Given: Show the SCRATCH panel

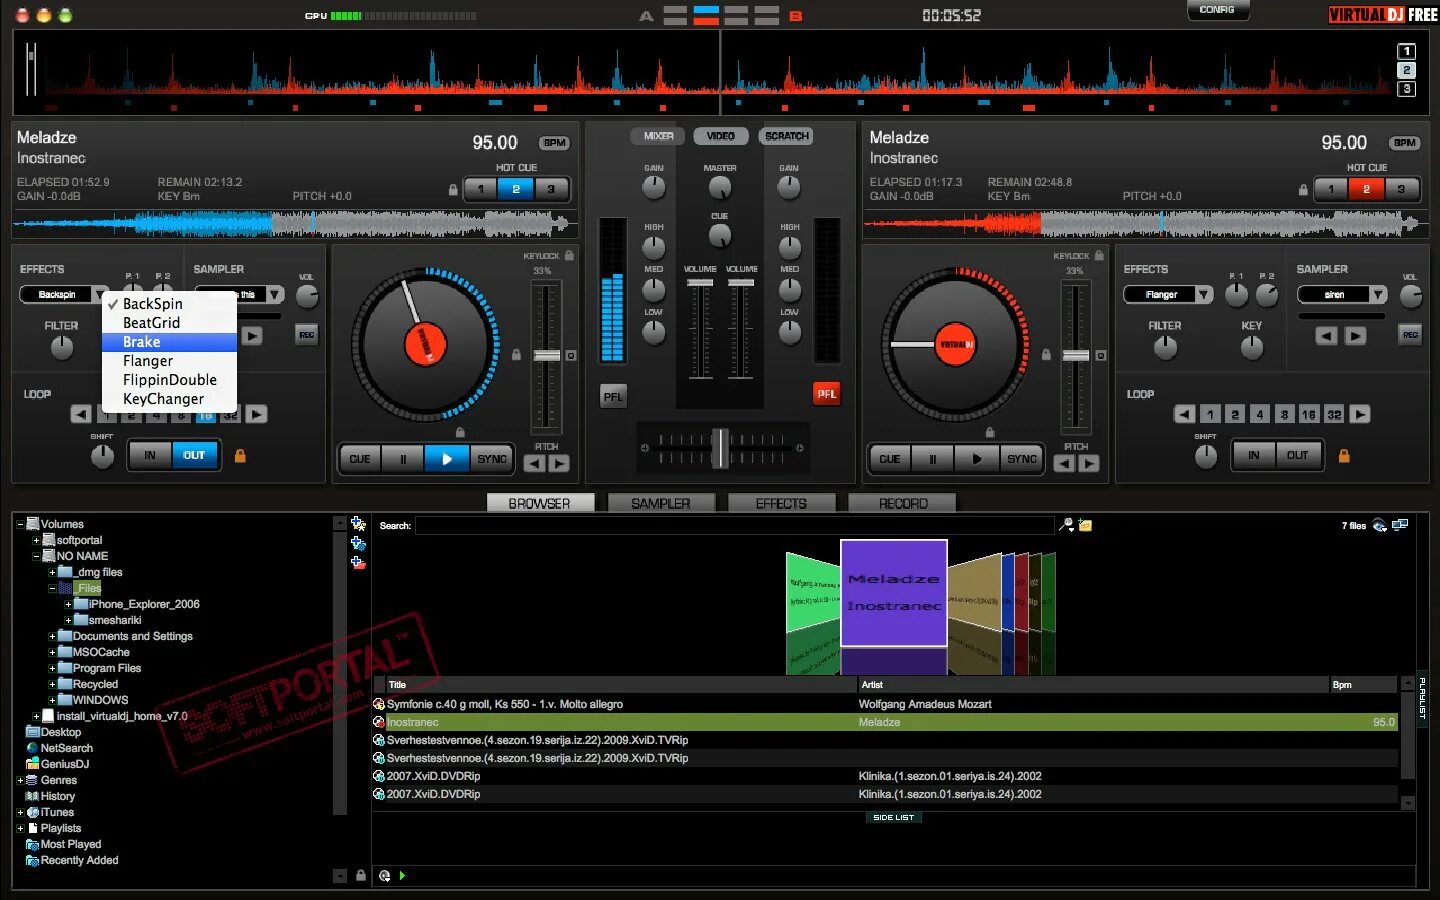Looking at the screenshot, I should (x=787, y=136).
